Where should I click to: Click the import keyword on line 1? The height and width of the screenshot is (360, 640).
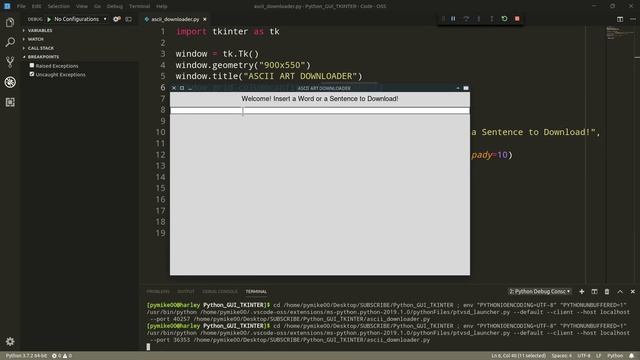click(191, 31)
